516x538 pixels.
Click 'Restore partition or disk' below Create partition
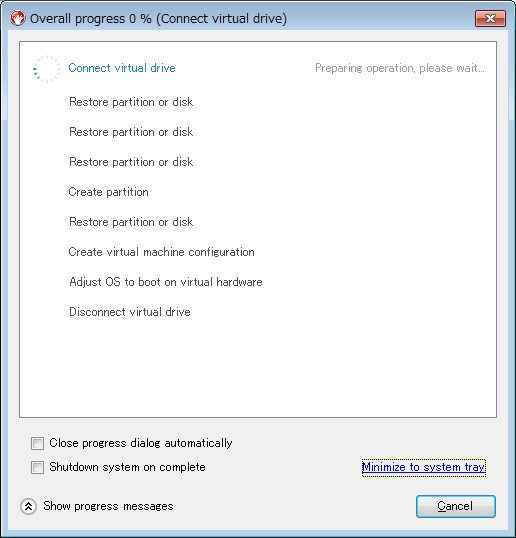(x=131, y=222)
